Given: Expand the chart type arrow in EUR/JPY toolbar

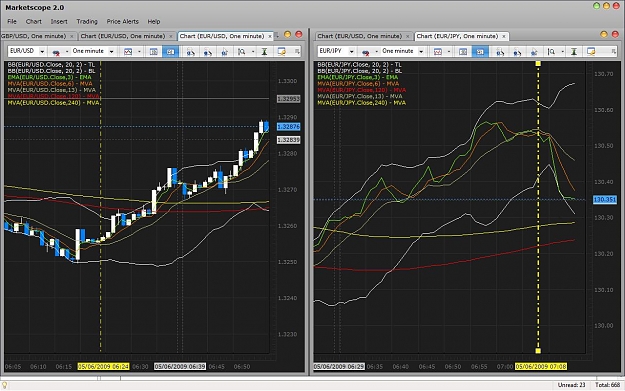Looking at the screenshot, I should [449, 51].
